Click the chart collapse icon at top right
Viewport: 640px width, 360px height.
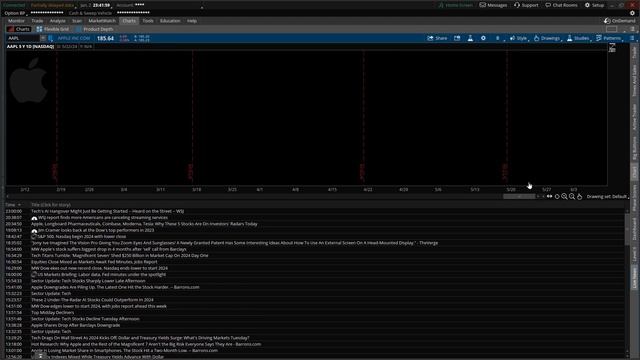click(612, 48)
